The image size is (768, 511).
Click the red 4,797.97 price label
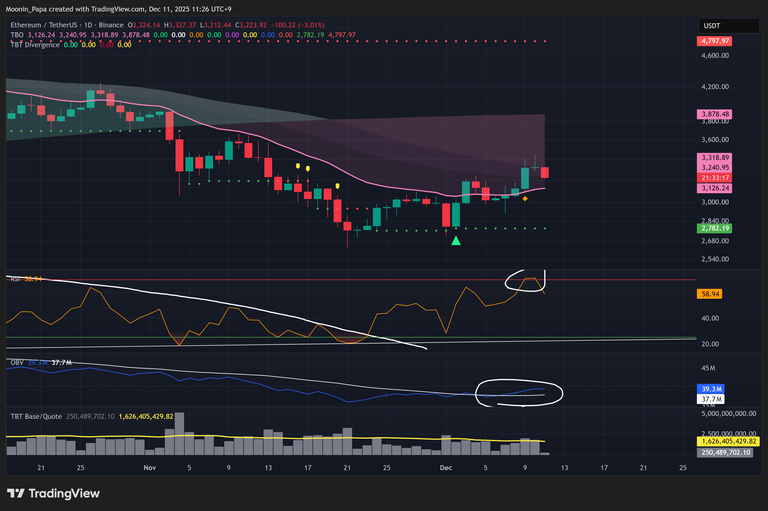715,41
